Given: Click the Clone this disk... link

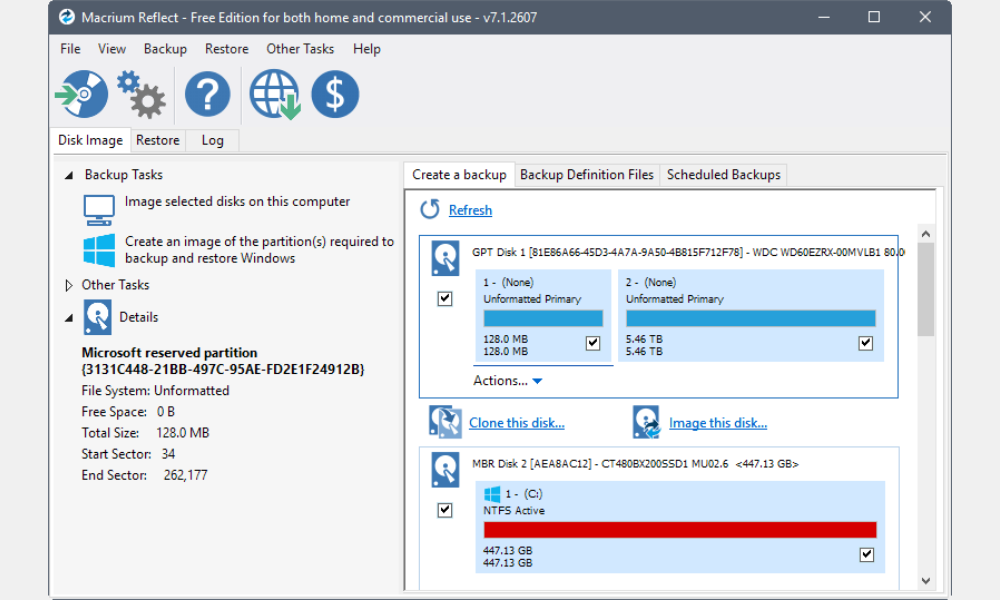Looking at the screenshot, I should click(517, 423).
